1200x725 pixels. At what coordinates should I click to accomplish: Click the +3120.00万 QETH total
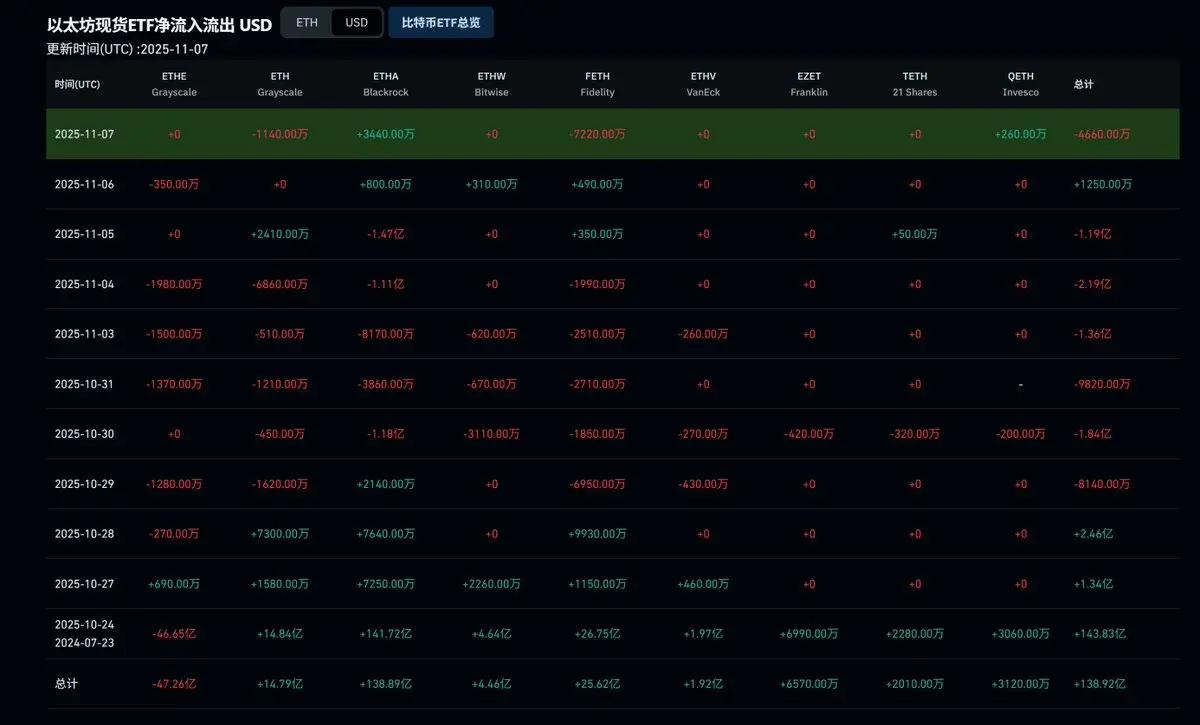[1021, 684]
